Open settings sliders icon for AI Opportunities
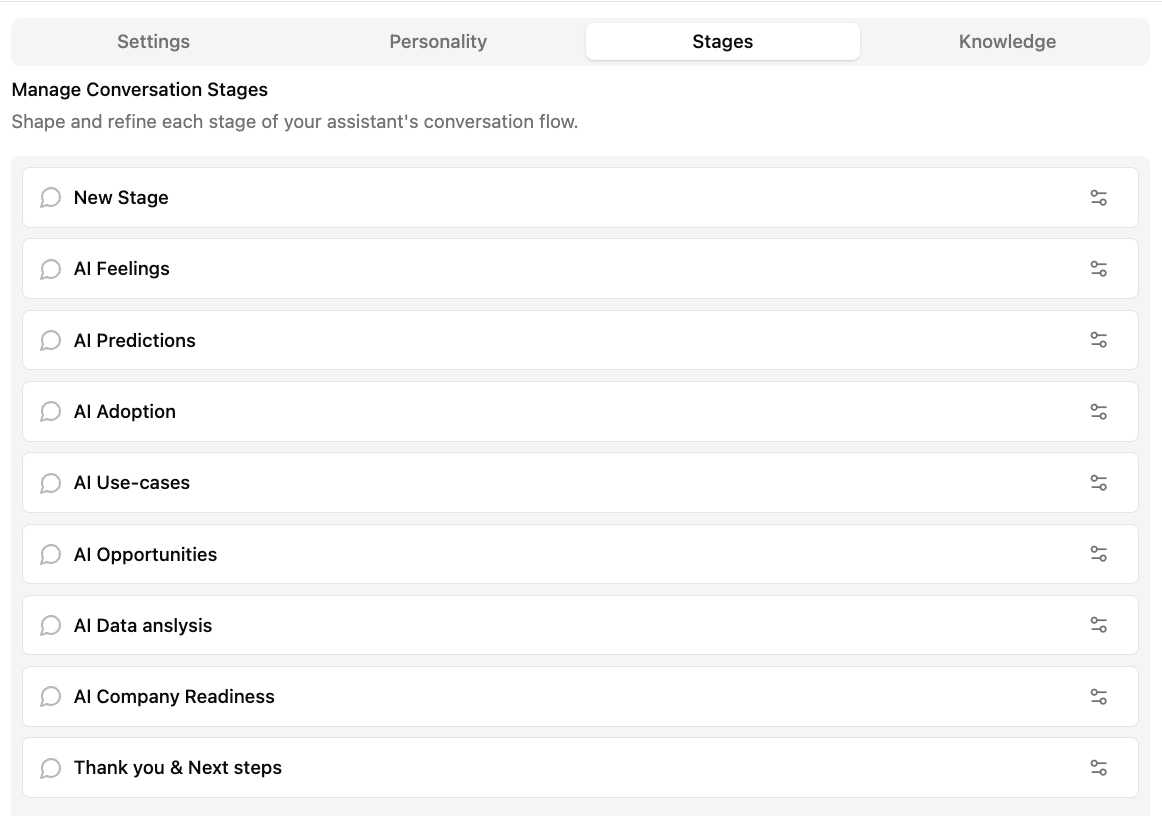 [1098, 554]
